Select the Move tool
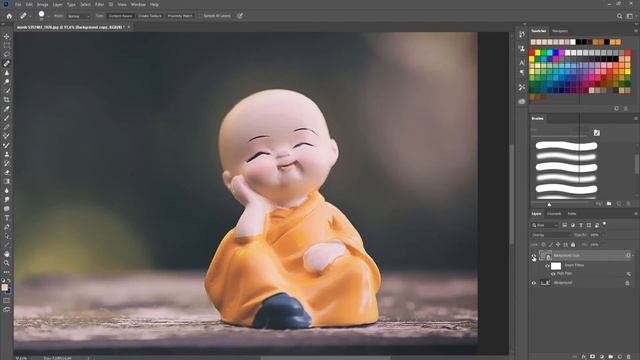The height and width of the screenshot is (360, 640). (x=7, y=36)
